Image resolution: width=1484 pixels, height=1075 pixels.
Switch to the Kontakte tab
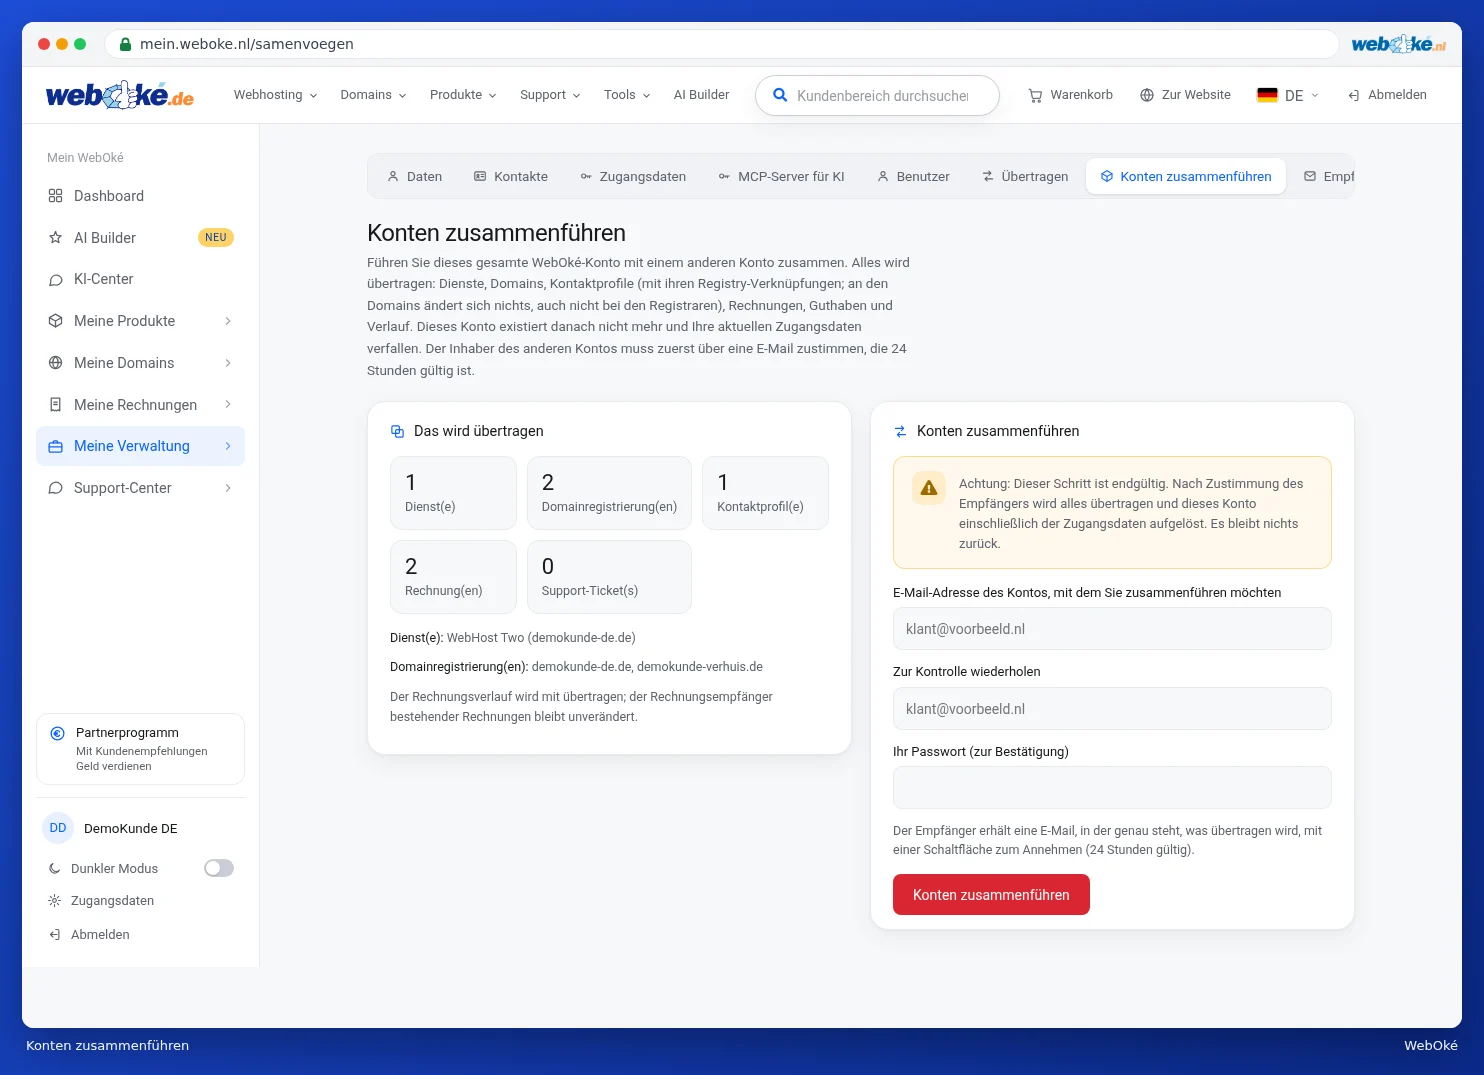(x=511, y=177)
